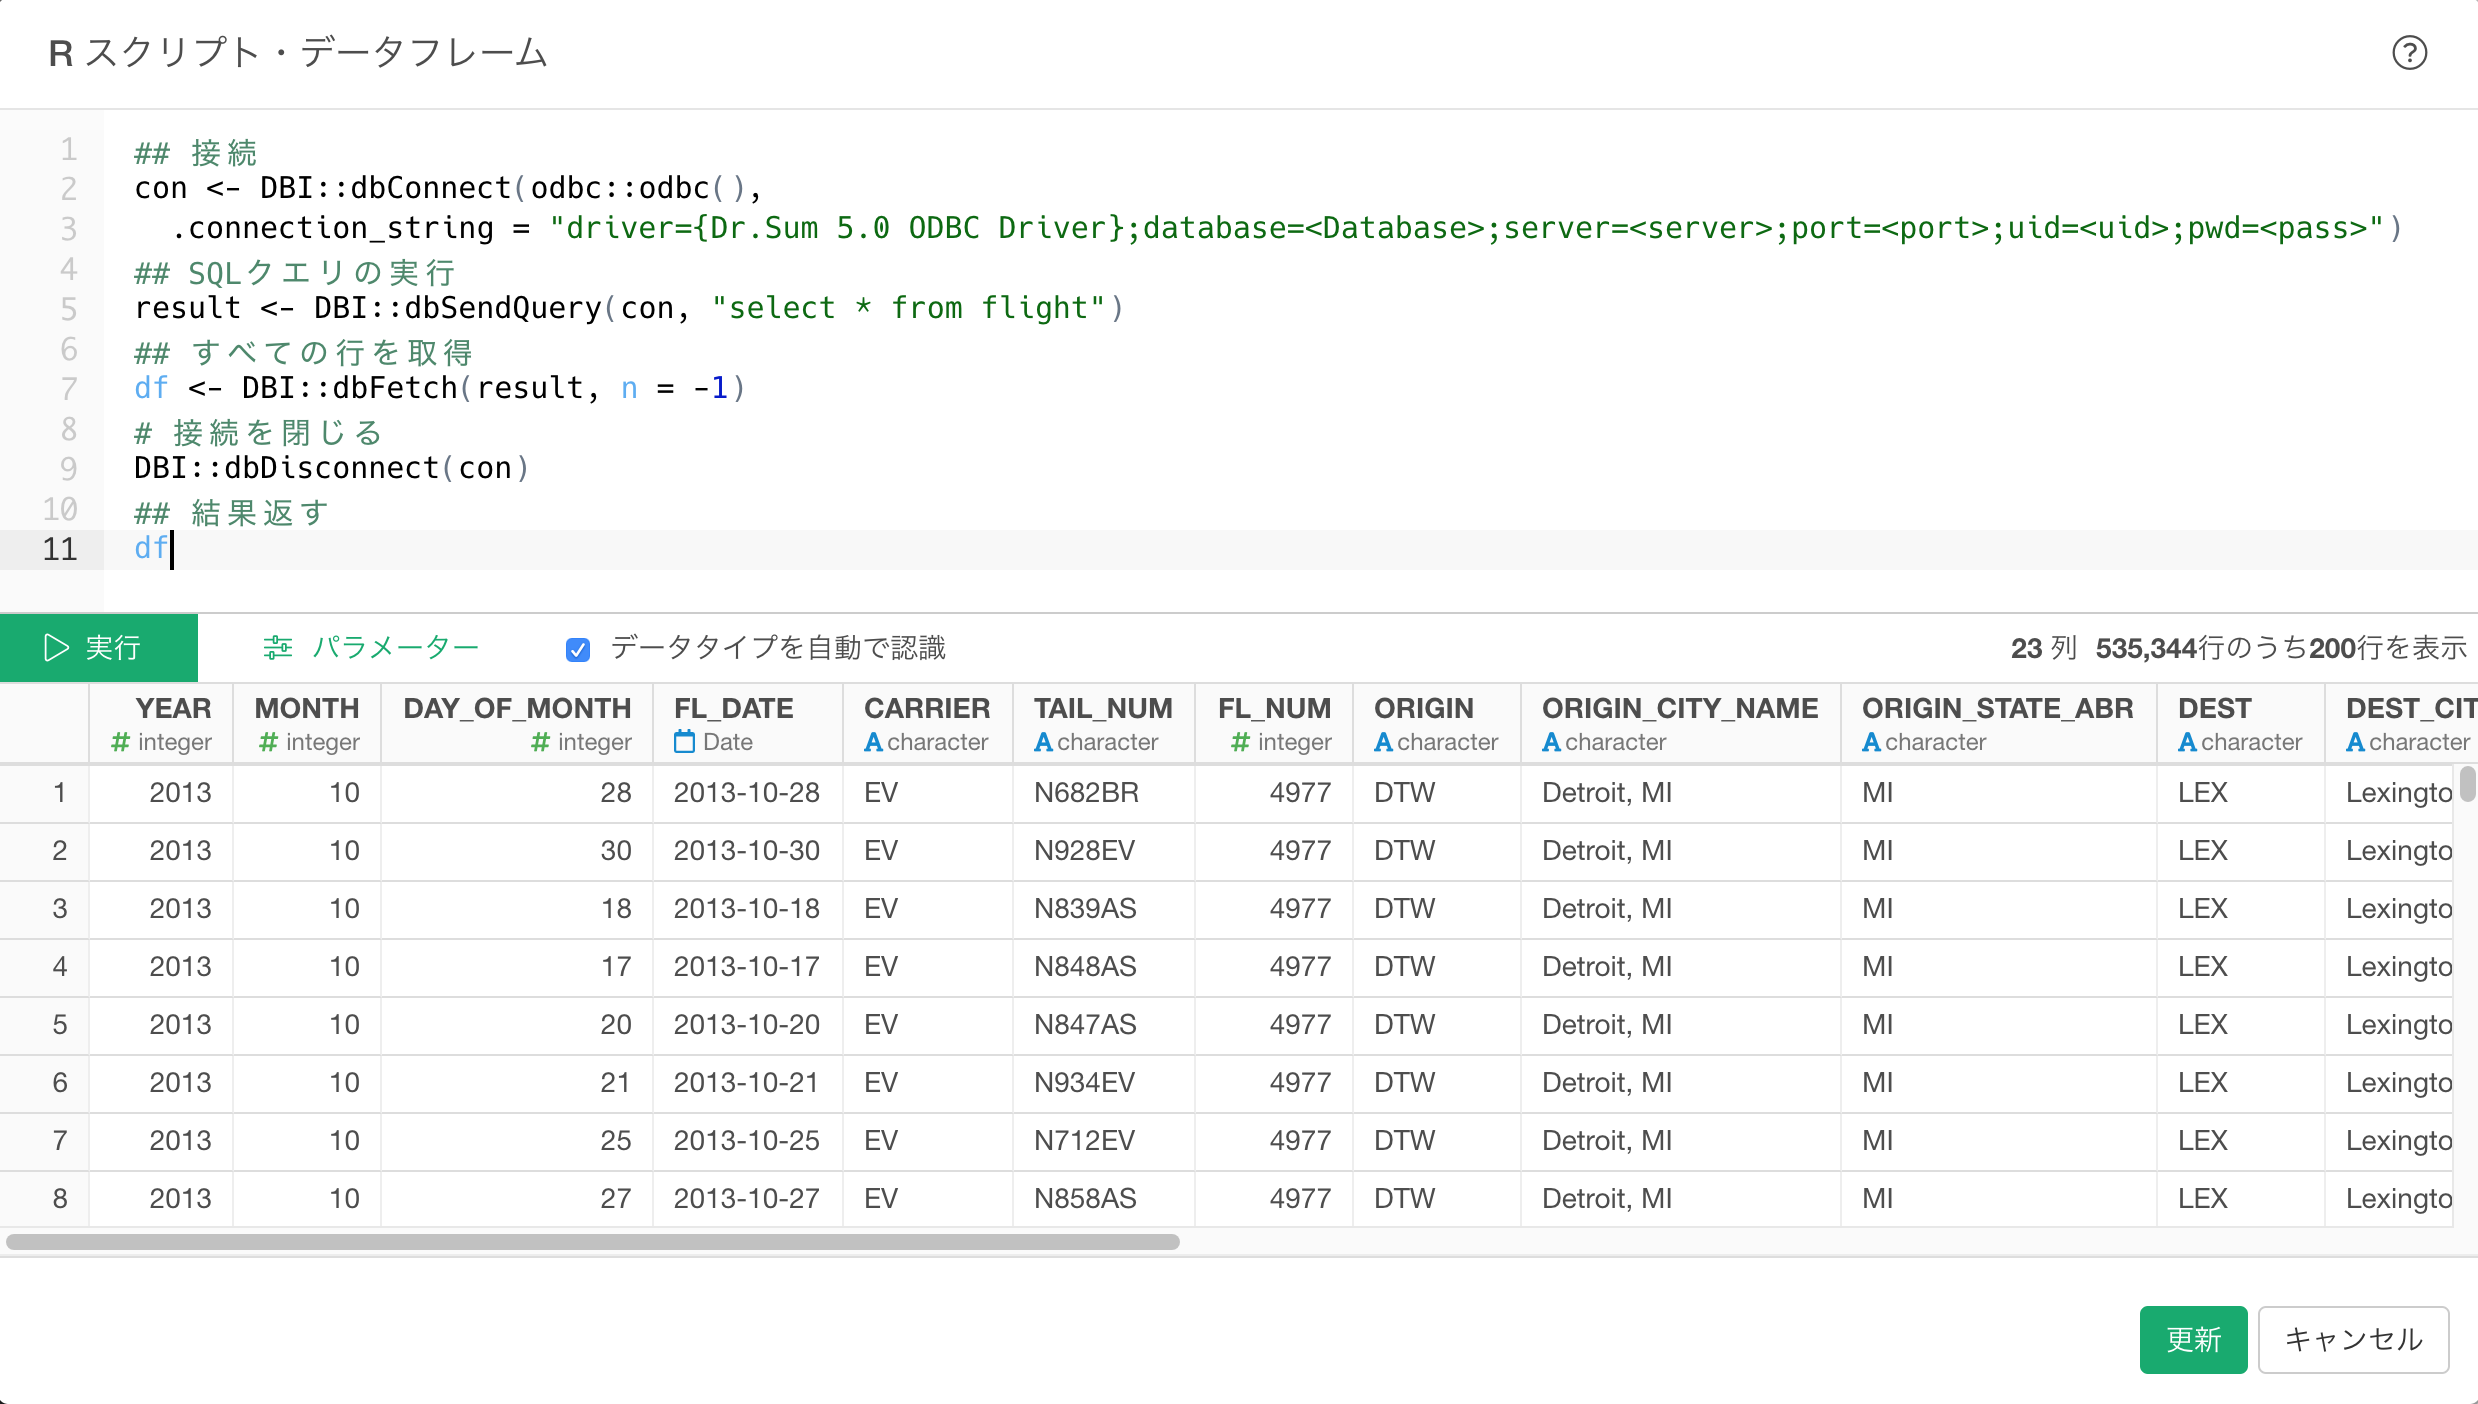The height and width of the screenshot is (1404, 2478).
Task: Click the horizontal scrollbar under the table
Action: 593,1242
